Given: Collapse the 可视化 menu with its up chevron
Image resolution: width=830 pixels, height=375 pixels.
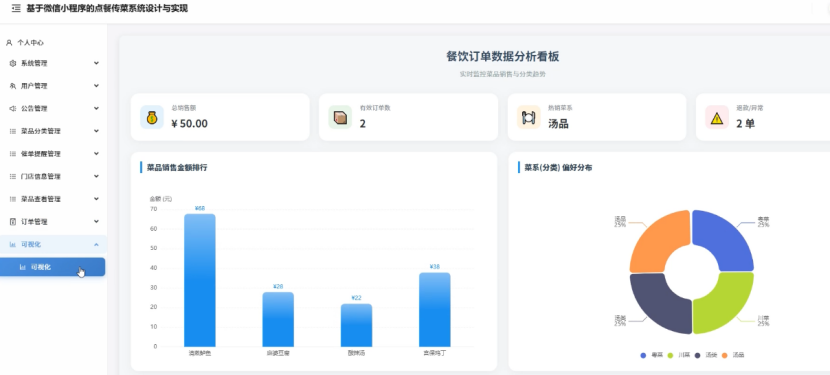Looking at the screenshot, I should [96, 244].
